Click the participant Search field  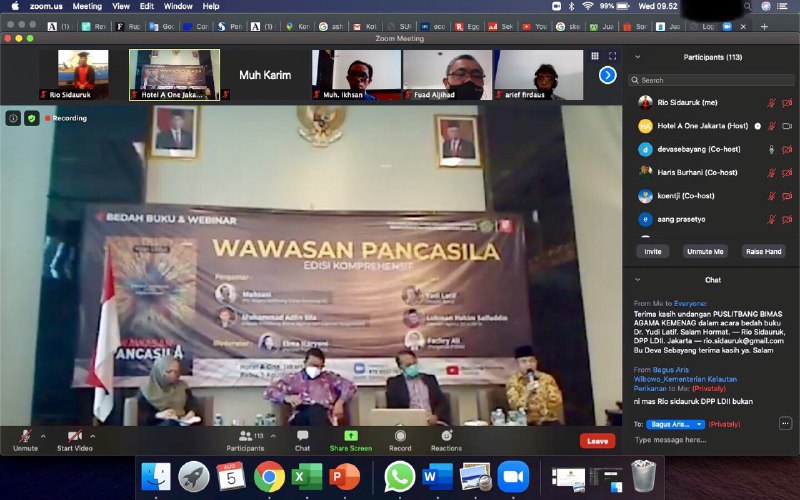pyautogui.click(x=712, y=80)
